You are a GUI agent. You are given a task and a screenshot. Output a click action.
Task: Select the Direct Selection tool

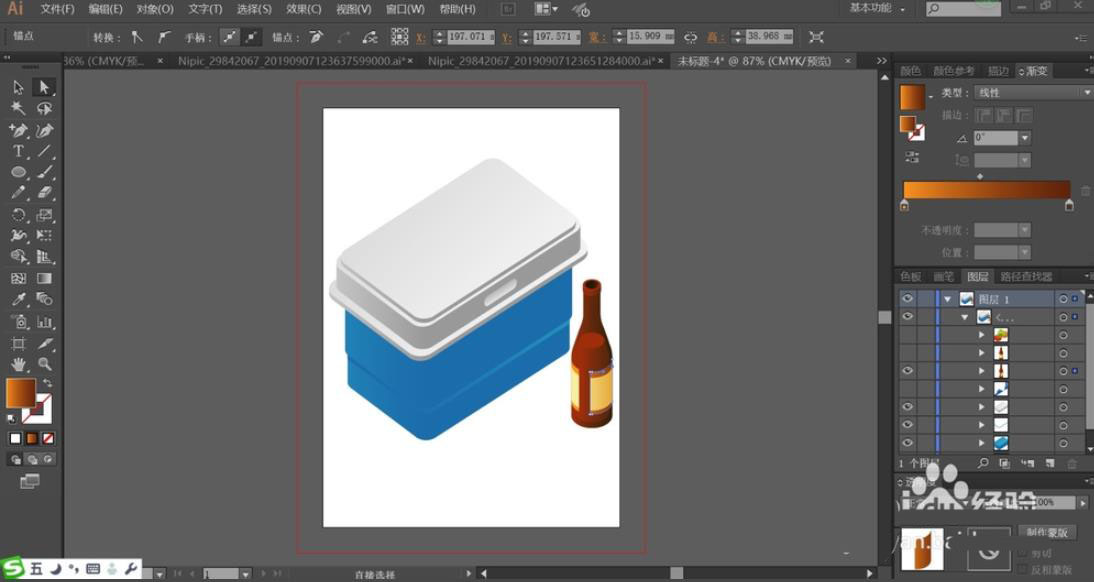point(44,88)
